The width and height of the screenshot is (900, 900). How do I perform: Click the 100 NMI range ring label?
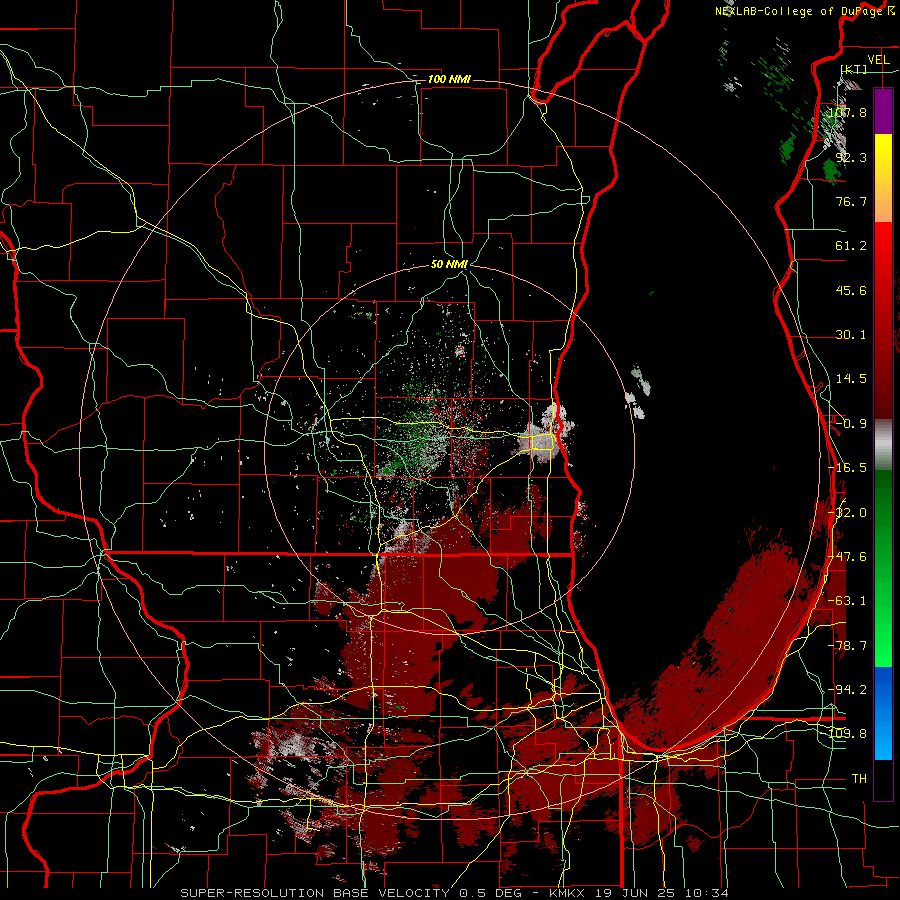click(x=449, y=79)
